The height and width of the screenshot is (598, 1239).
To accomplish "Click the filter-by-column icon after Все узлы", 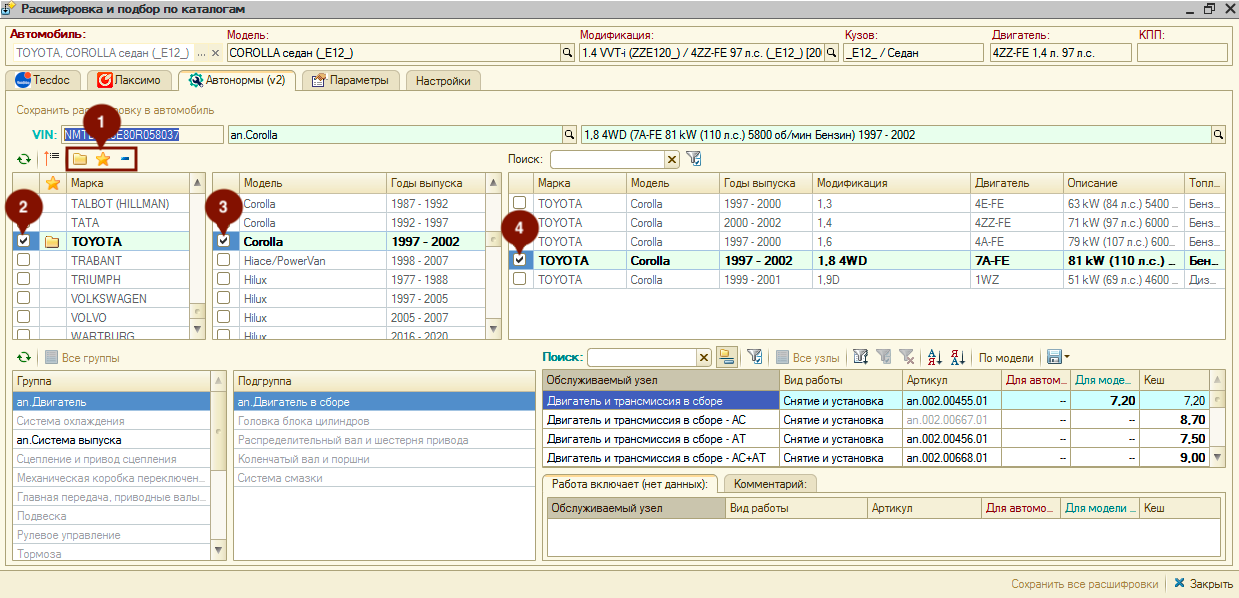I will tap(860, 357).
